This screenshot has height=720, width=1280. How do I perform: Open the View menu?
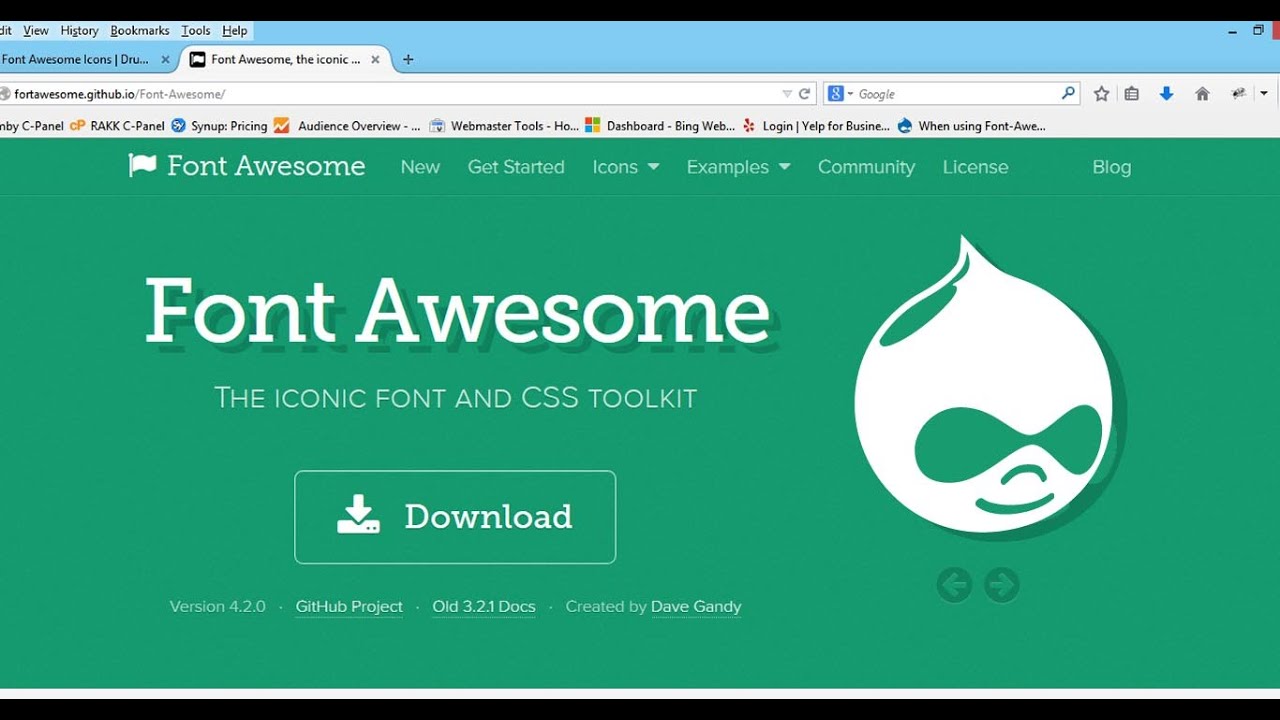pos(36,31)
